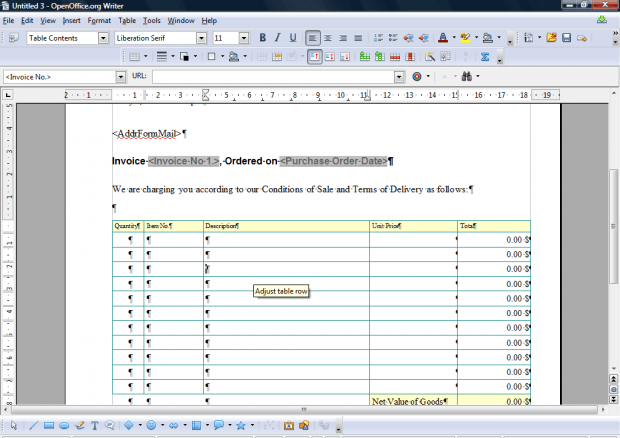
Task: Open table line style dropdown arrow
Action: click(x=173, y=57)
